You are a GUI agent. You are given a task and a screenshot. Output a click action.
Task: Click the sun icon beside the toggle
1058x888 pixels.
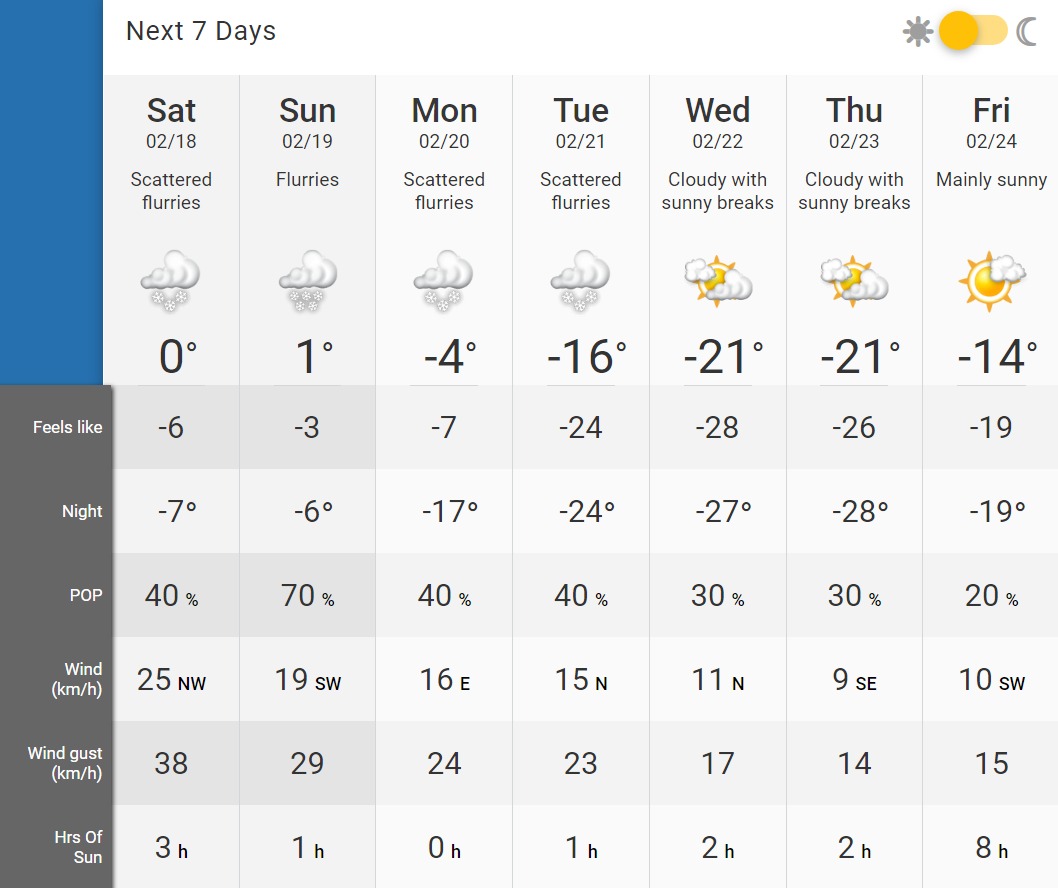(x=917, y=32)
